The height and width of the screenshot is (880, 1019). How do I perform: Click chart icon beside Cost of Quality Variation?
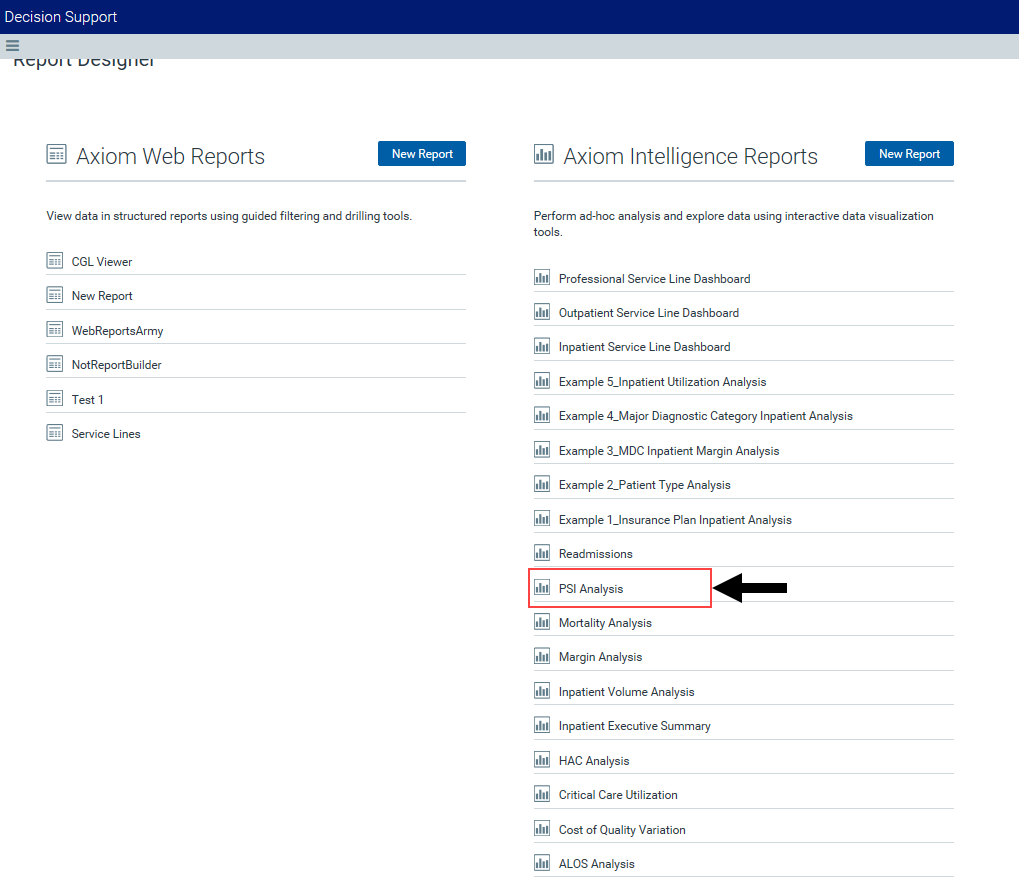542,829
